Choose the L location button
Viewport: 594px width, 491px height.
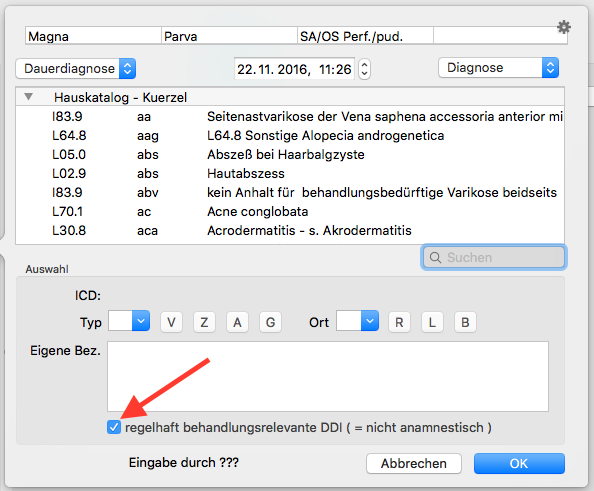(x=432, y=322)
